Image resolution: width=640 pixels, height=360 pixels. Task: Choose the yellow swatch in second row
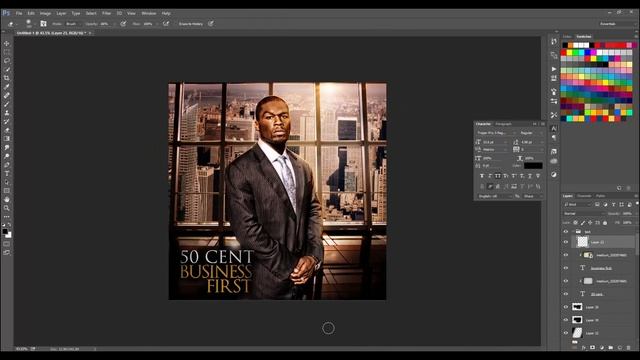[569, 52]
